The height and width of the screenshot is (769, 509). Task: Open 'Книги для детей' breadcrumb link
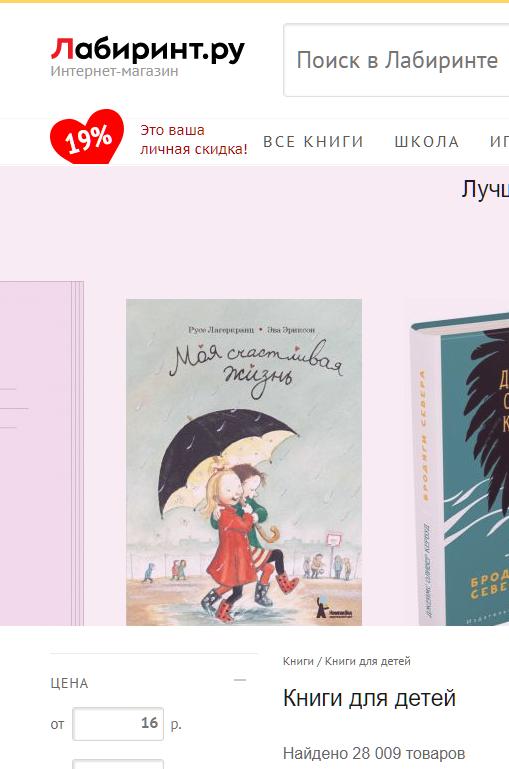367,661
